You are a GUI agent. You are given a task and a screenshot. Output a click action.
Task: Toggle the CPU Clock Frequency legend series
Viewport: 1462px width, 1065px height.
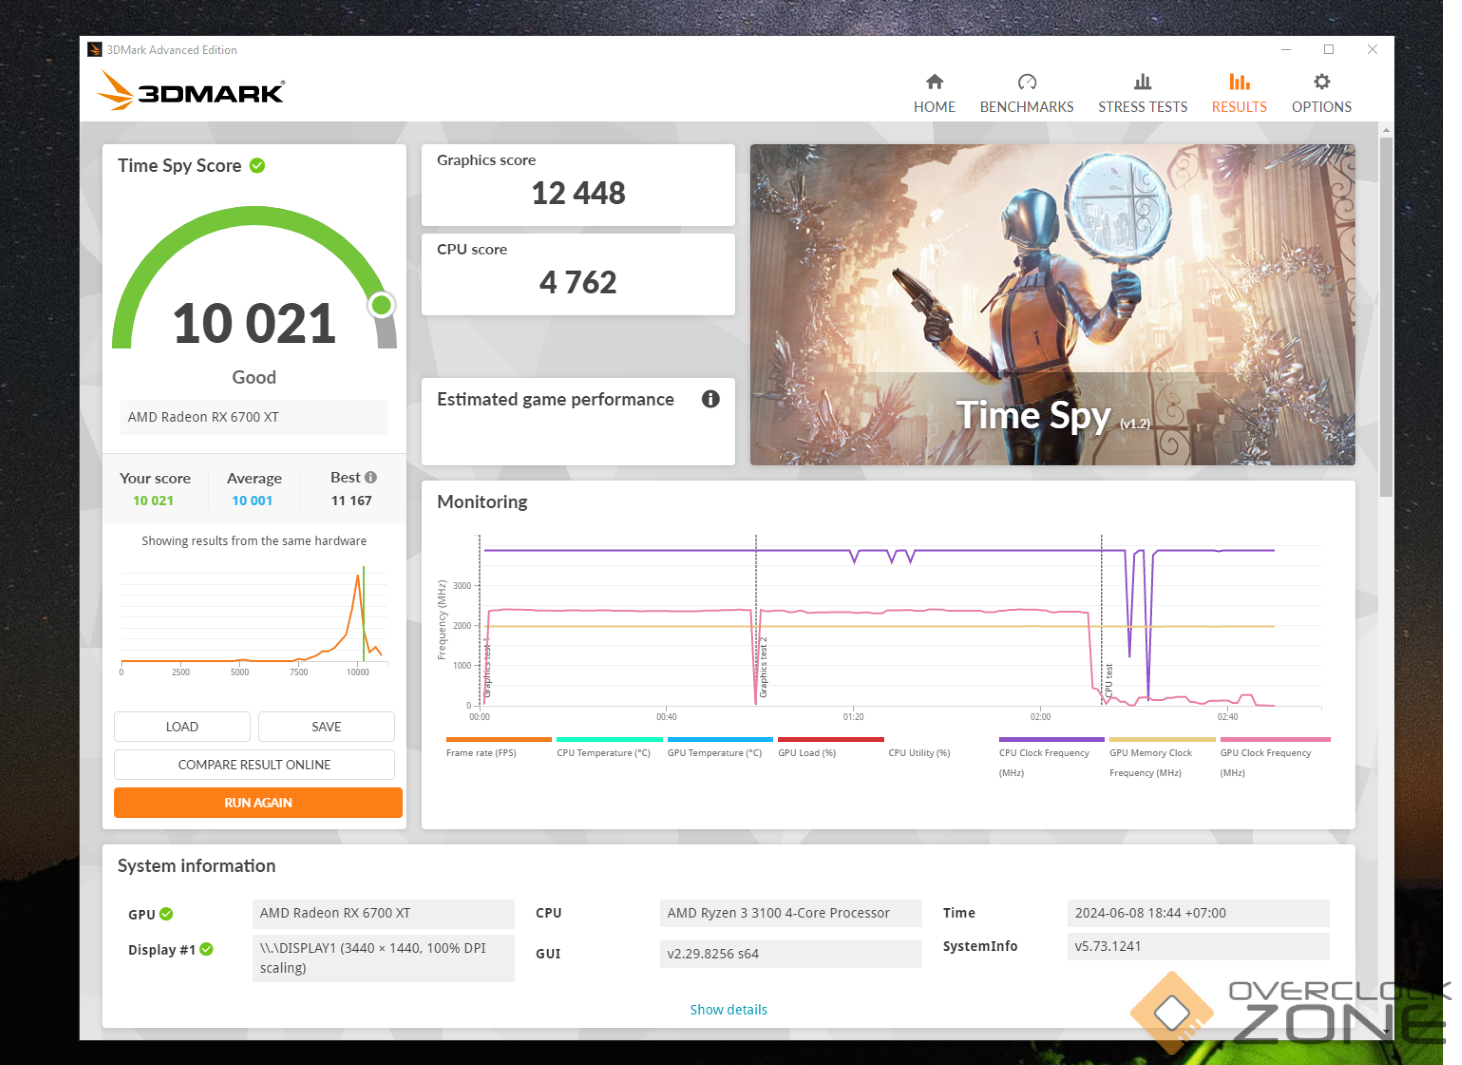1044,753
